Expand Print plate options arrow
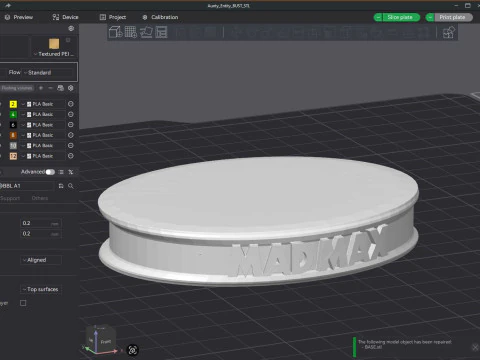 click(x=430, y=17)
